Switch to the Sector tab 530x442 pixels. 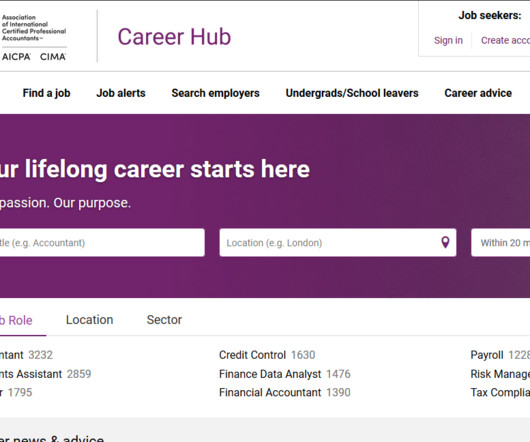[x=164, y=320]
